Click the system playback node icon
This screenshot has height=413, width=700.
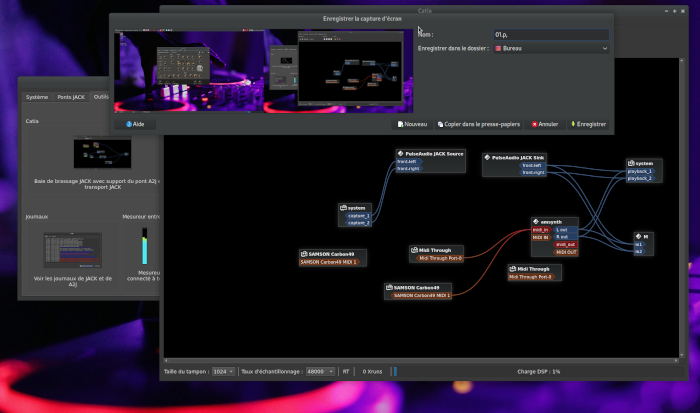(x=631, y=163)
